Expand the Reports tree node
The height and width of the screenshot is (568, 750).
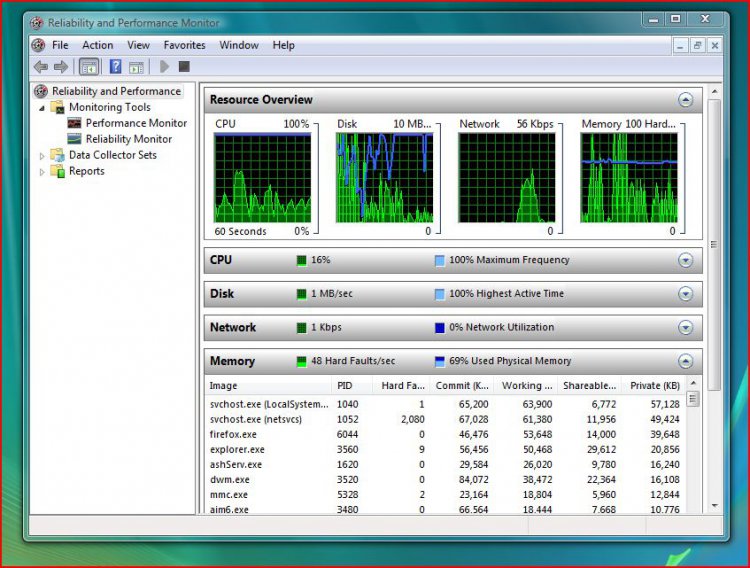(x=42, y=172)
